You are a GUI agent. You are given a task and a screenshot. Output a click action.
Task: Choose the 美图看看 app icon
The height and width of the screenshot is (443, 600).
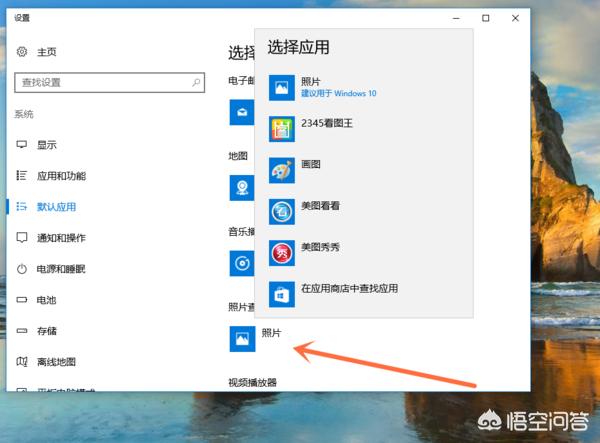click(x=282, y=212)
